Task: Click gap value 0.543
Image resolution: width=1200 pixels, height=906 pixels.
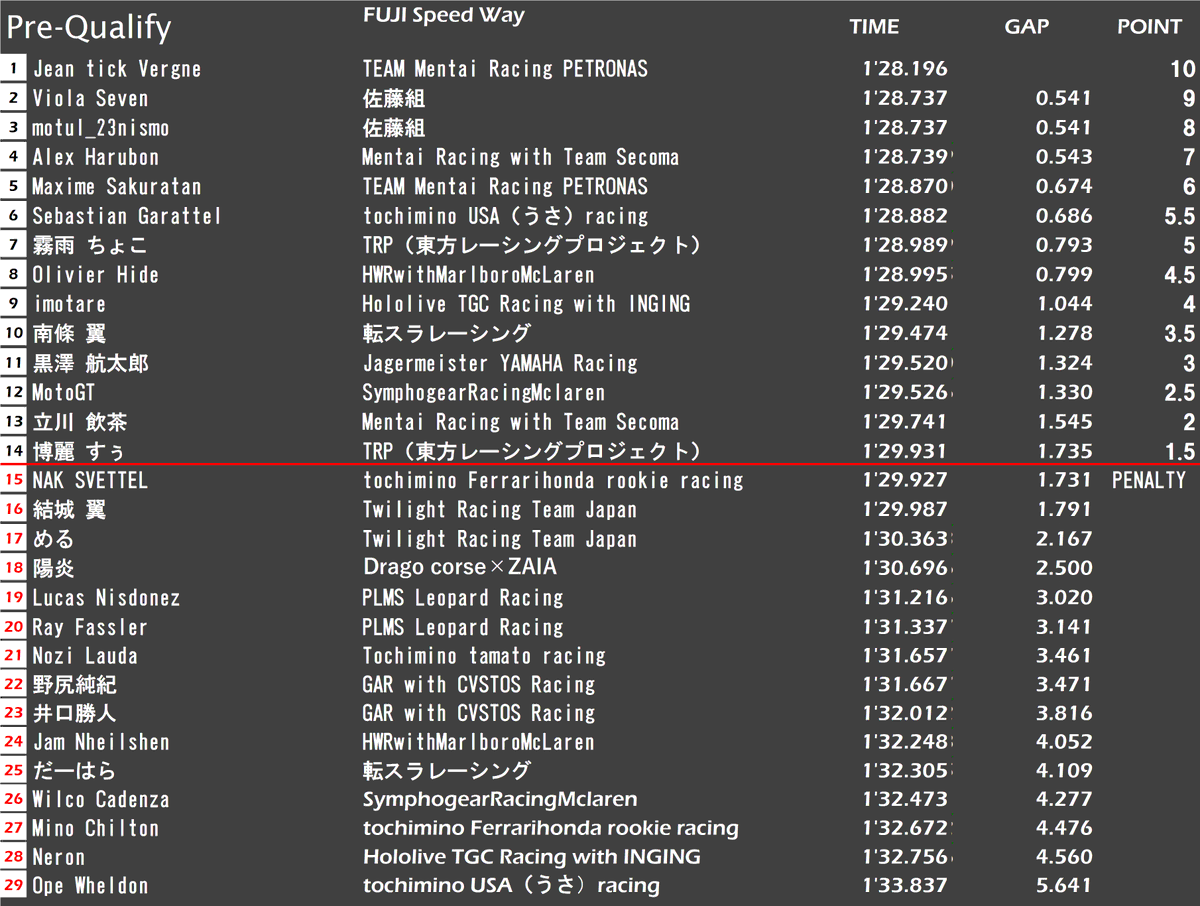Action: 1064,157
